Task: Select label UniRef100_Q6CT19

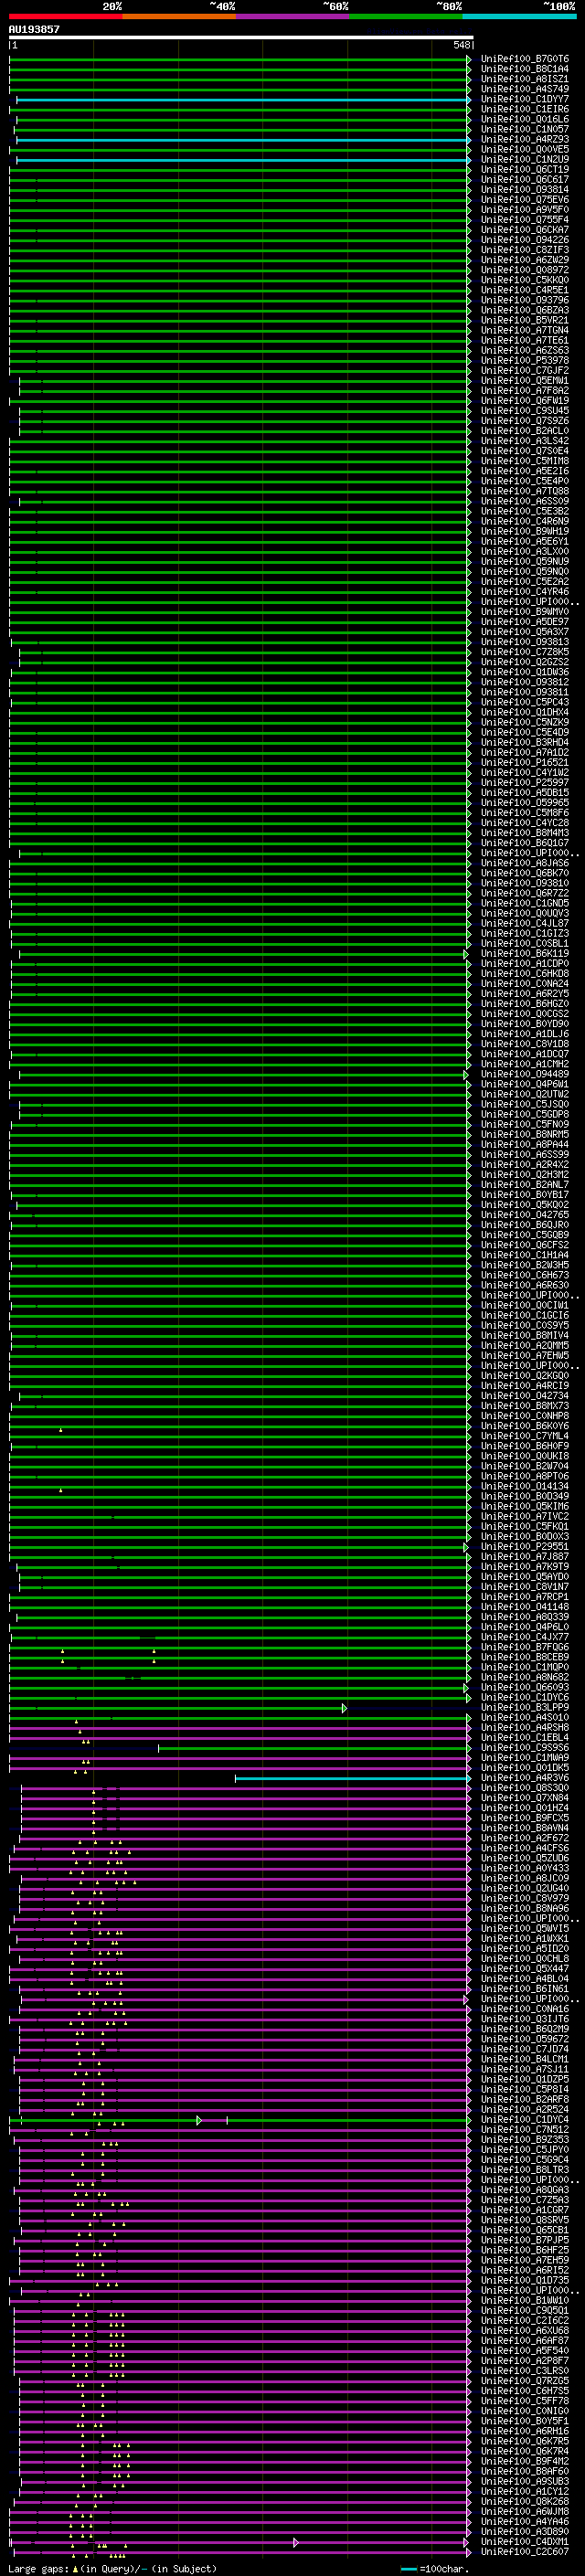Action: pyautogui.click(x=524, y=169)
